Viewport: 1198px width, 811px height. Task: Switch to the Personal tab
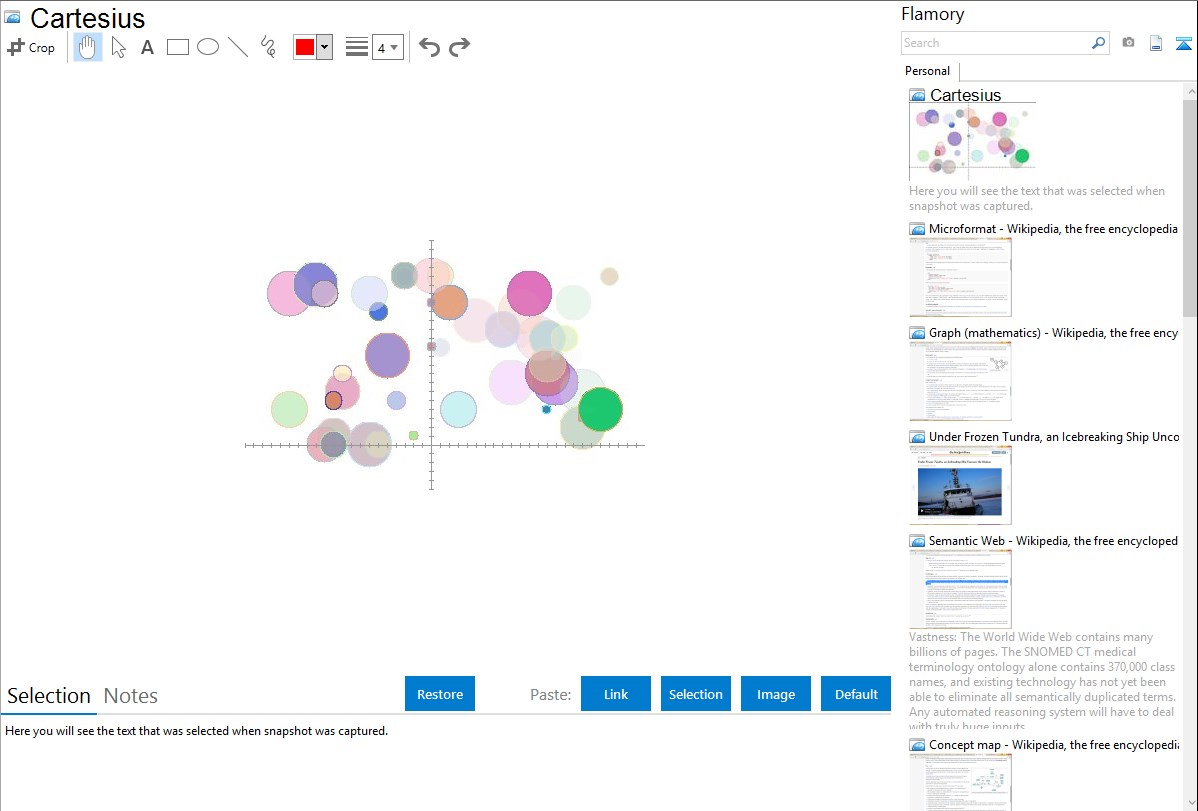click(927, 71)
